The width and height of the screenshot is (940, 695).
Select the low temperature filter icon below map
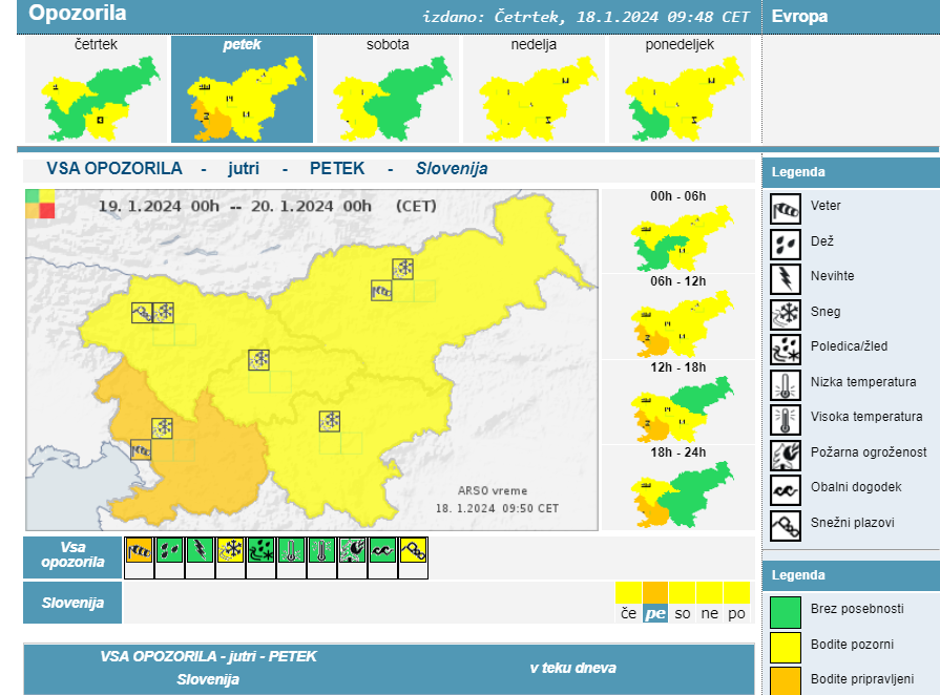tap(292, 549)
